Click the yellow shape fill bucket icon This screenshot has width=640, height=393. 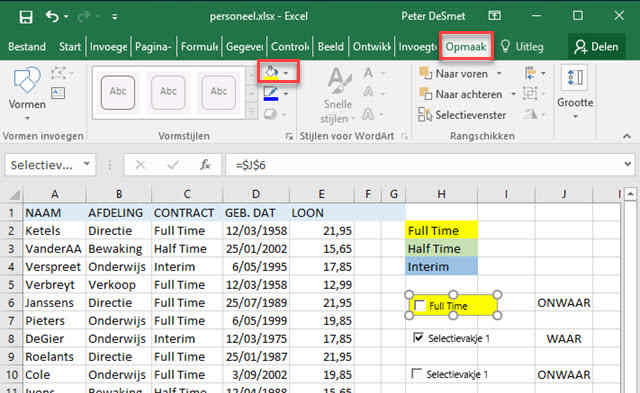(271, 73)
